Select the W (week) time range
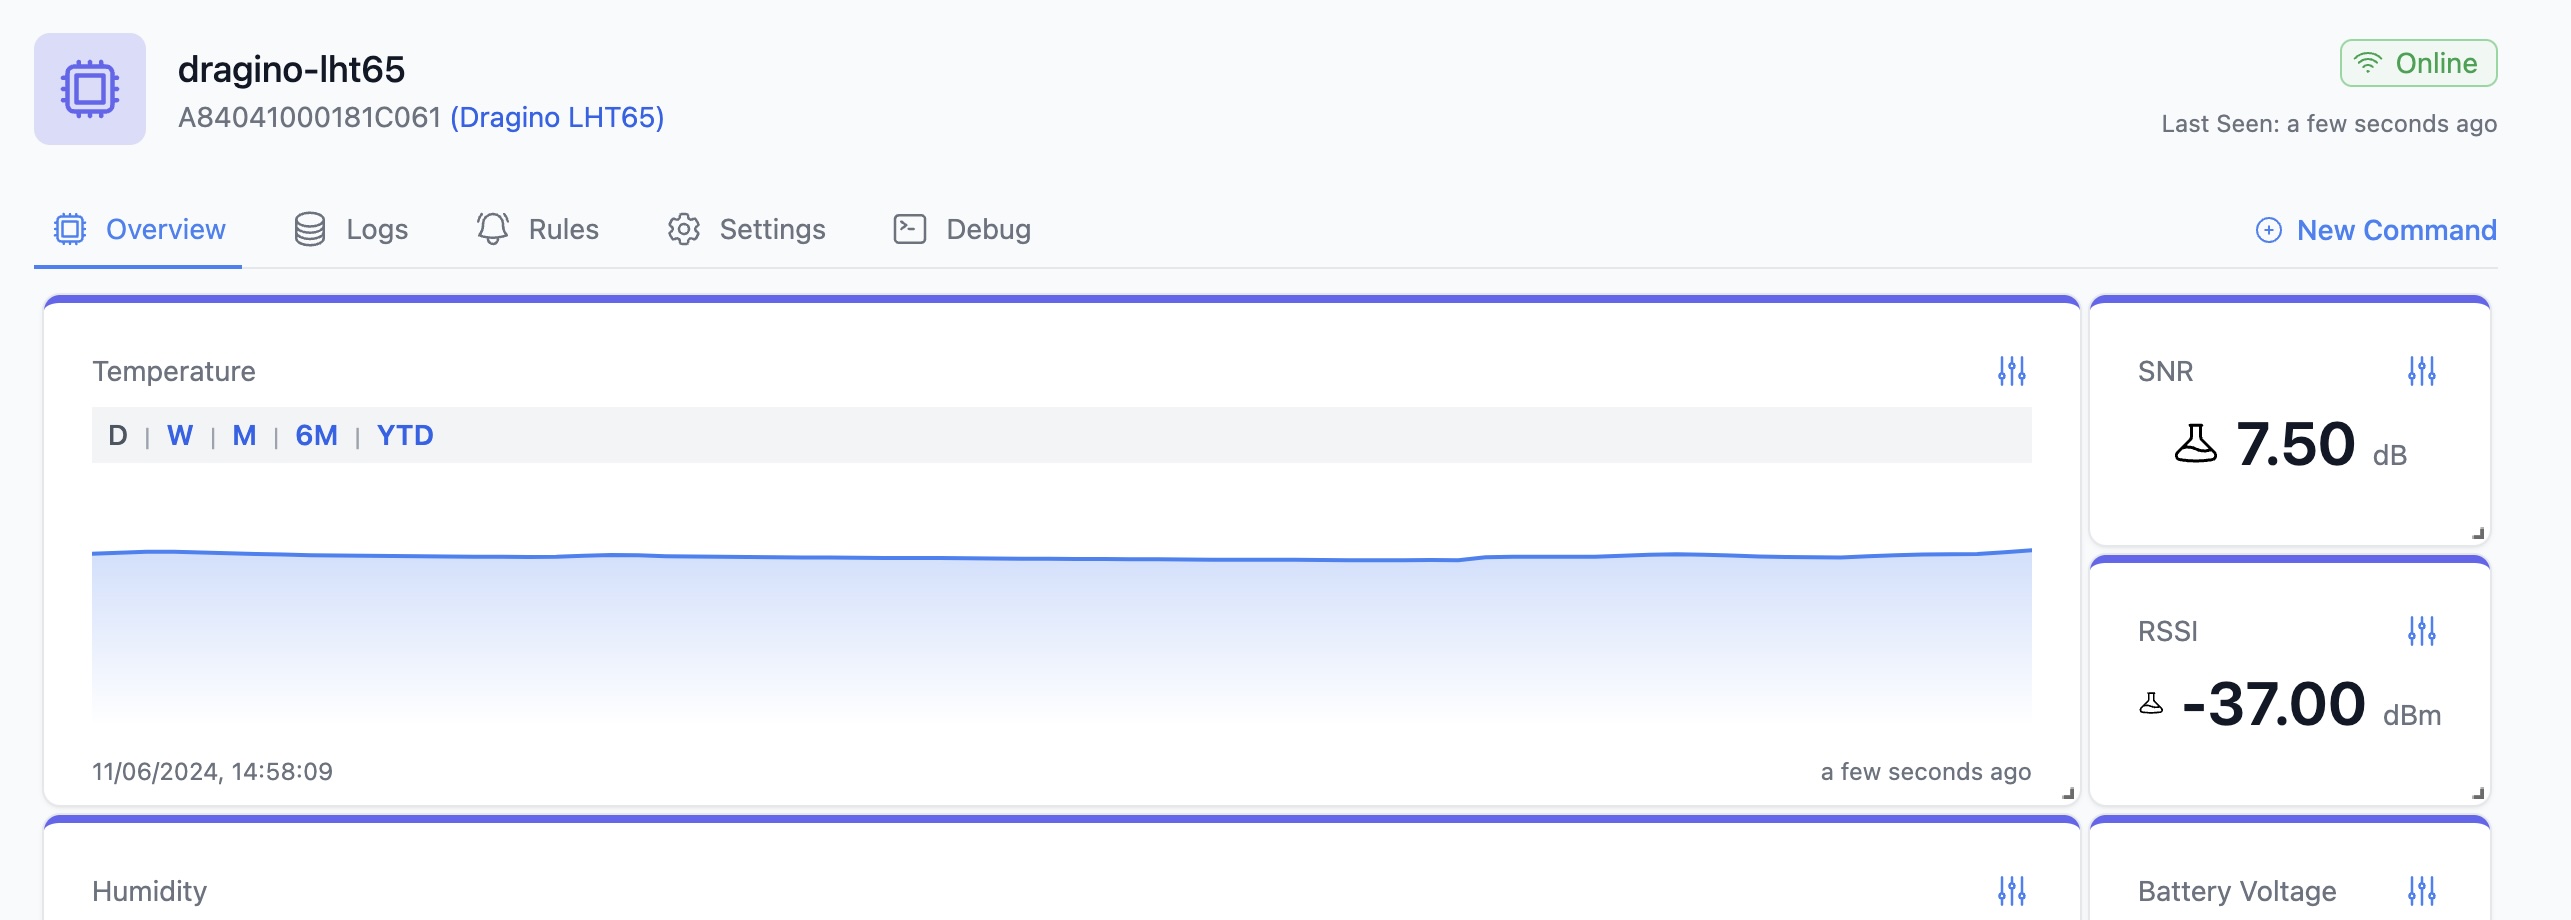This screenshot has height=920, width=2571. click(180, 436)
